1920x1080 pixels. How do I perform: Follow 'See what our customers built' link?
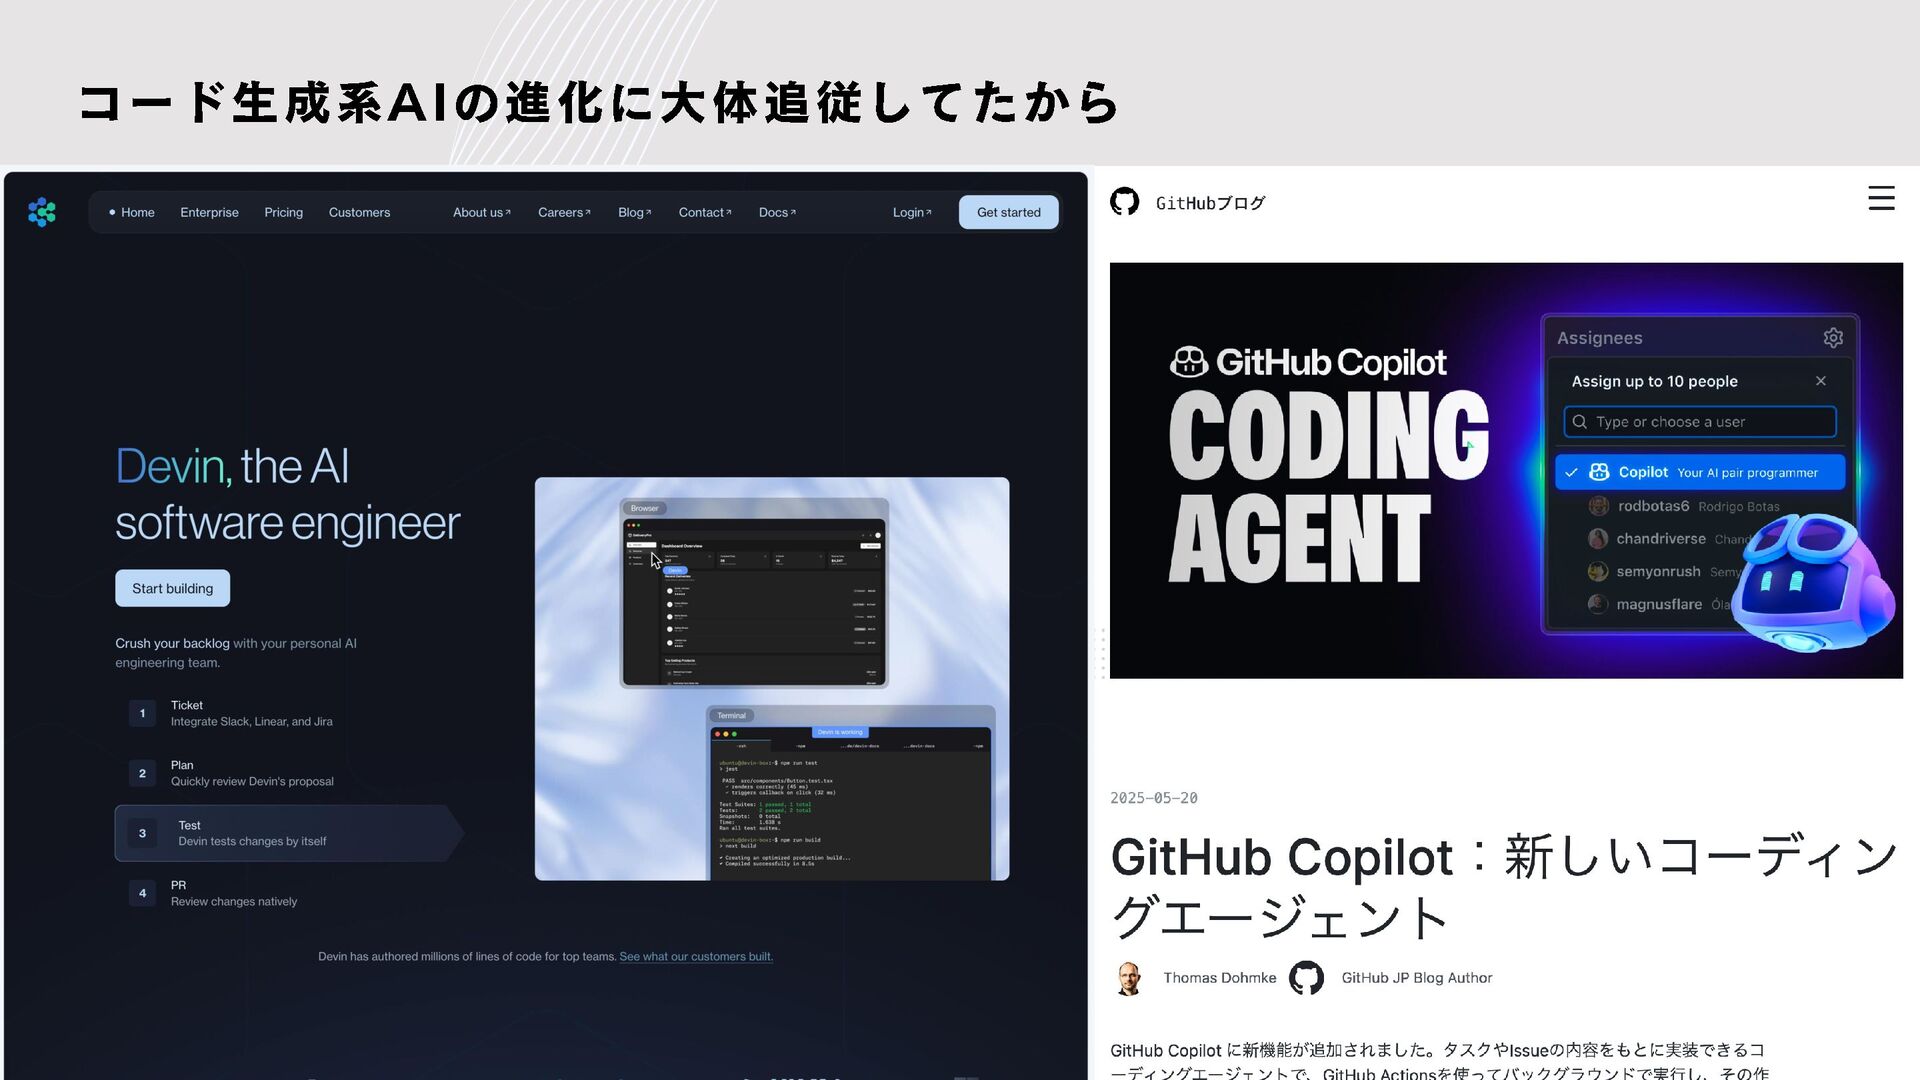pos(695,957)
